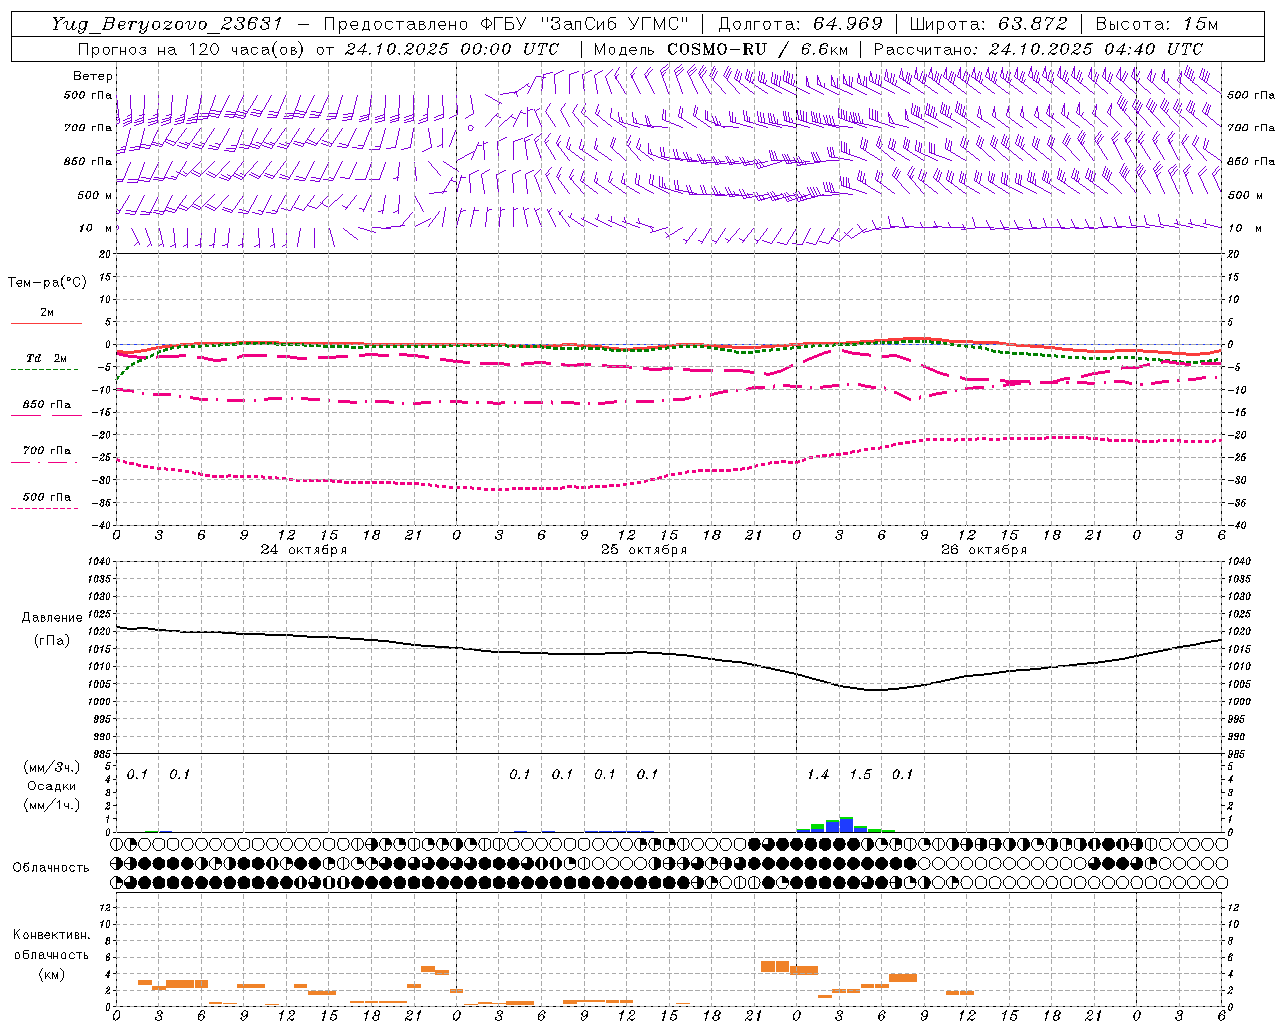Click the Облачность cloud cover label
This screenshot has width=1280, height=1024.
[51, 867]
